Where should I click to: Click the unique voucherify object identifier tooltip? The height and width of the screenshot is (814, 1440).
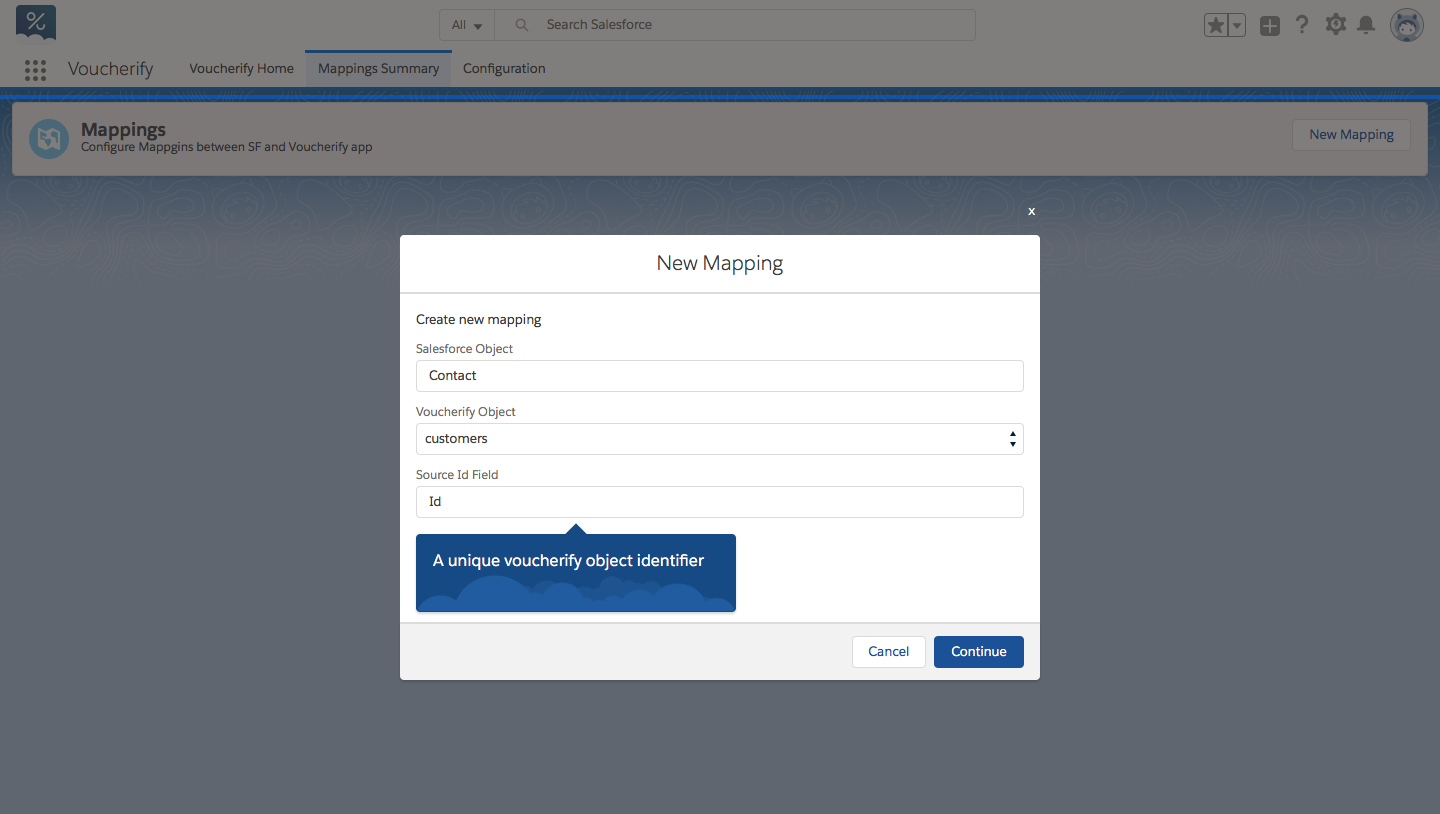click(576, 572)
